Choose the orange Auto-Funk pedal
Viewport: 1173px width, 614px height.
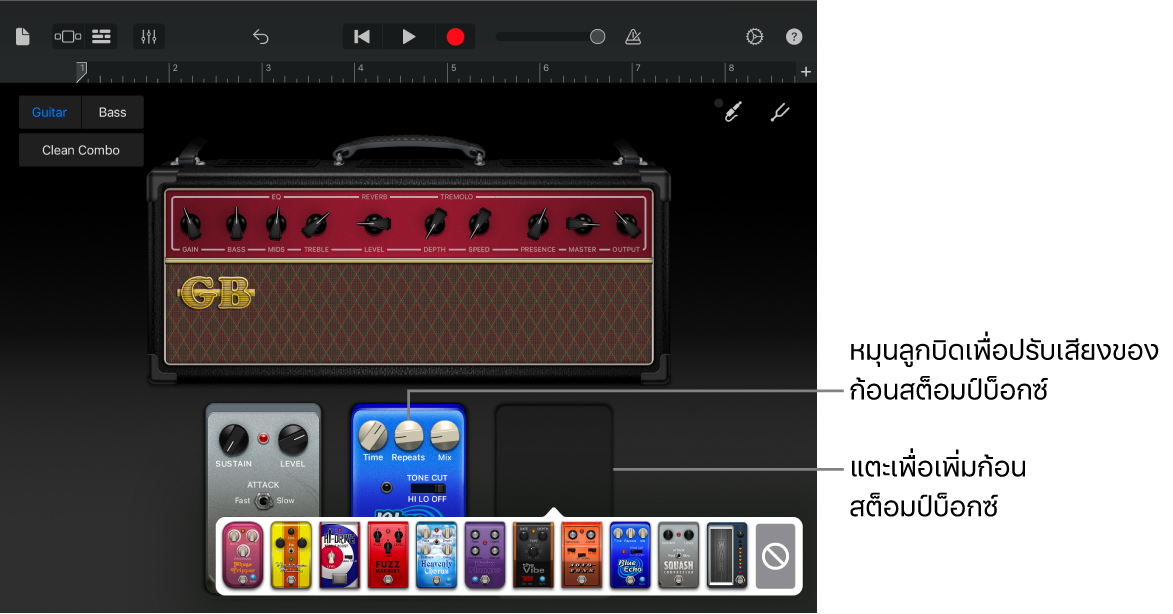coord(581,556)
